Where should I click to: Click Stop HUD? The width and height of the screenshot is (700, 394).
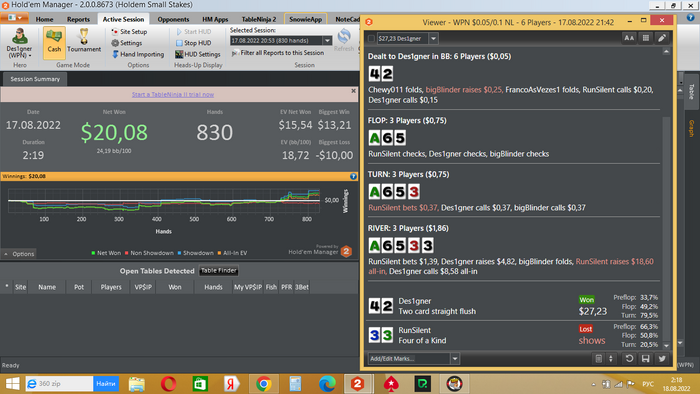193,43
